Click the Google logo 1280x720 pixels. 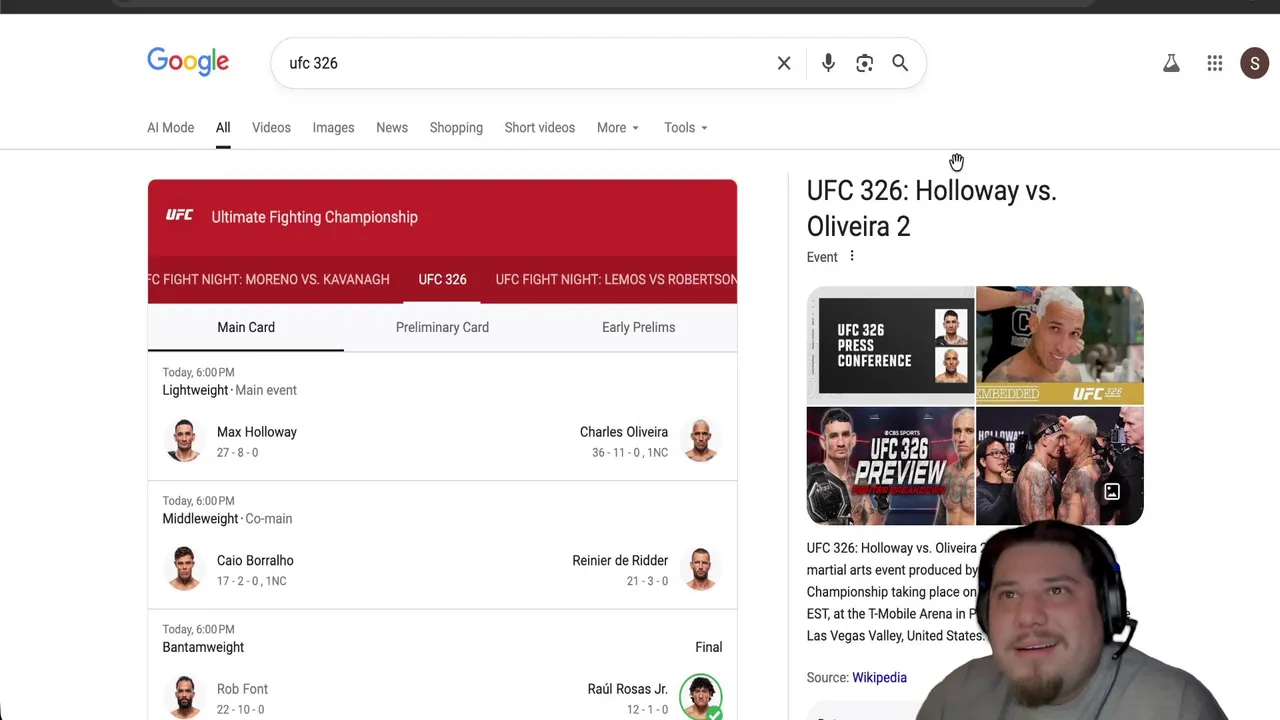point(188,62)
